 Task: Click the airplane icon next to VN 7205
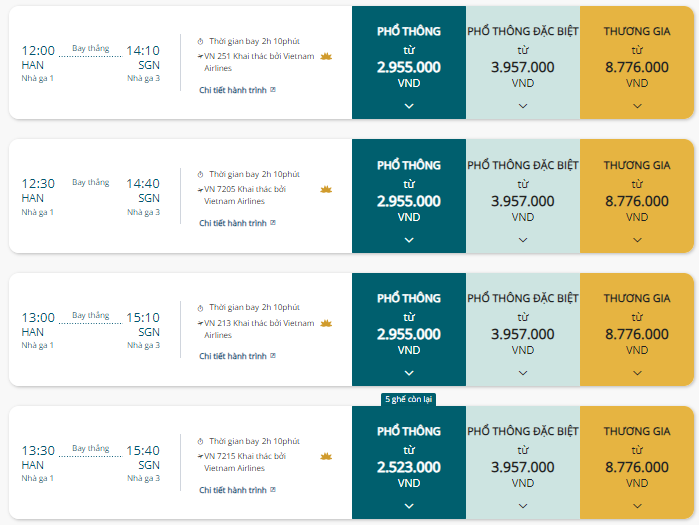click(201, 190)
